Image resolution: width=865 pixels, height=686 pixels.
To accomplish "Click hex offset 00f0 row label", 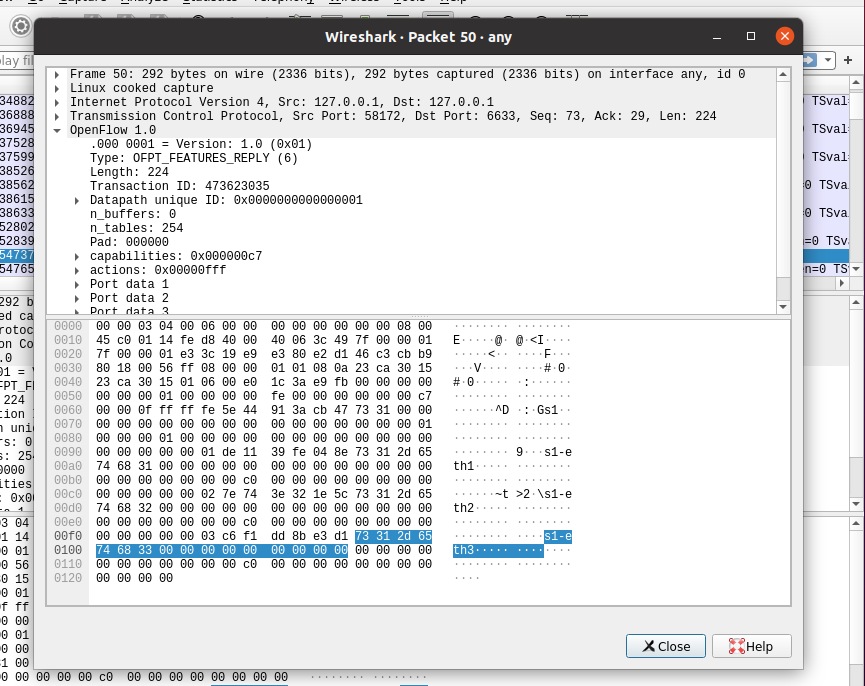I will pyautogui.click(x=68, y=536).
